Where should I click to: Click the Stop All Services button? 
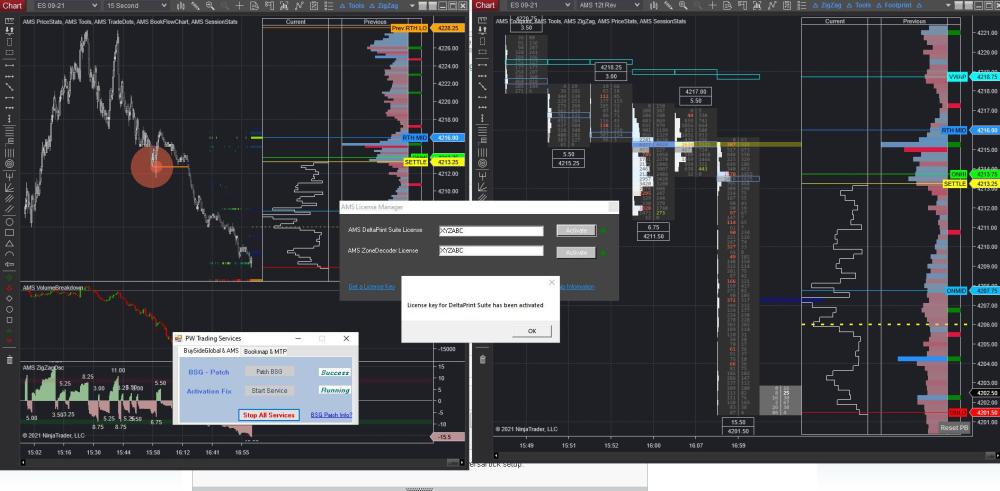pyautogui.click(x=268, y=415)
